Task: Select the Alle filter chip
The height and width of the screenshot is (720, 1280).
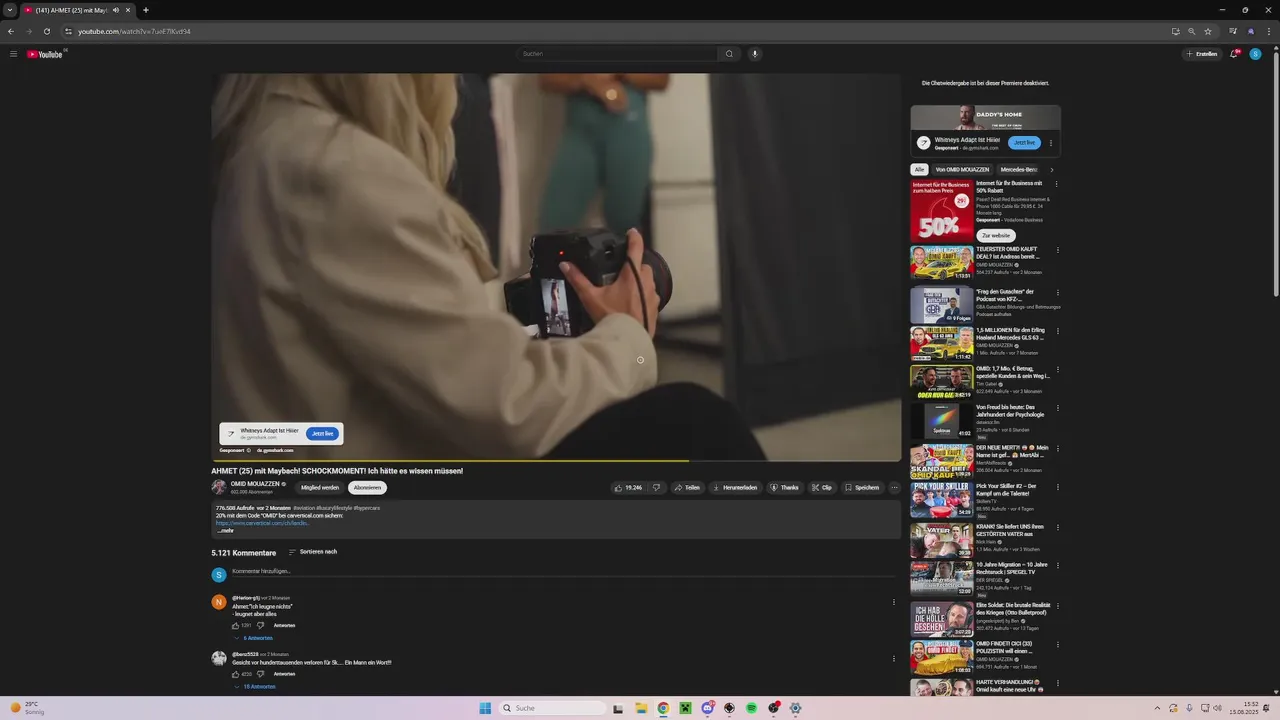Action: [920, 170]
